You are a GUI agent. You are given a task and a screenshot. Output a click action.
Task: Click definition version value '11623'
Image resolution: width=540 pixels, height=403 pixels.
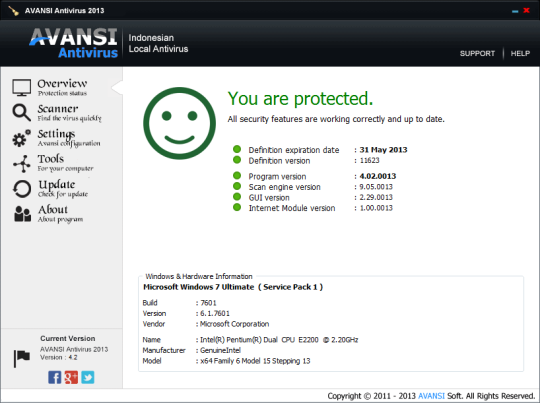pyautogui.click(x=369, y=161)
